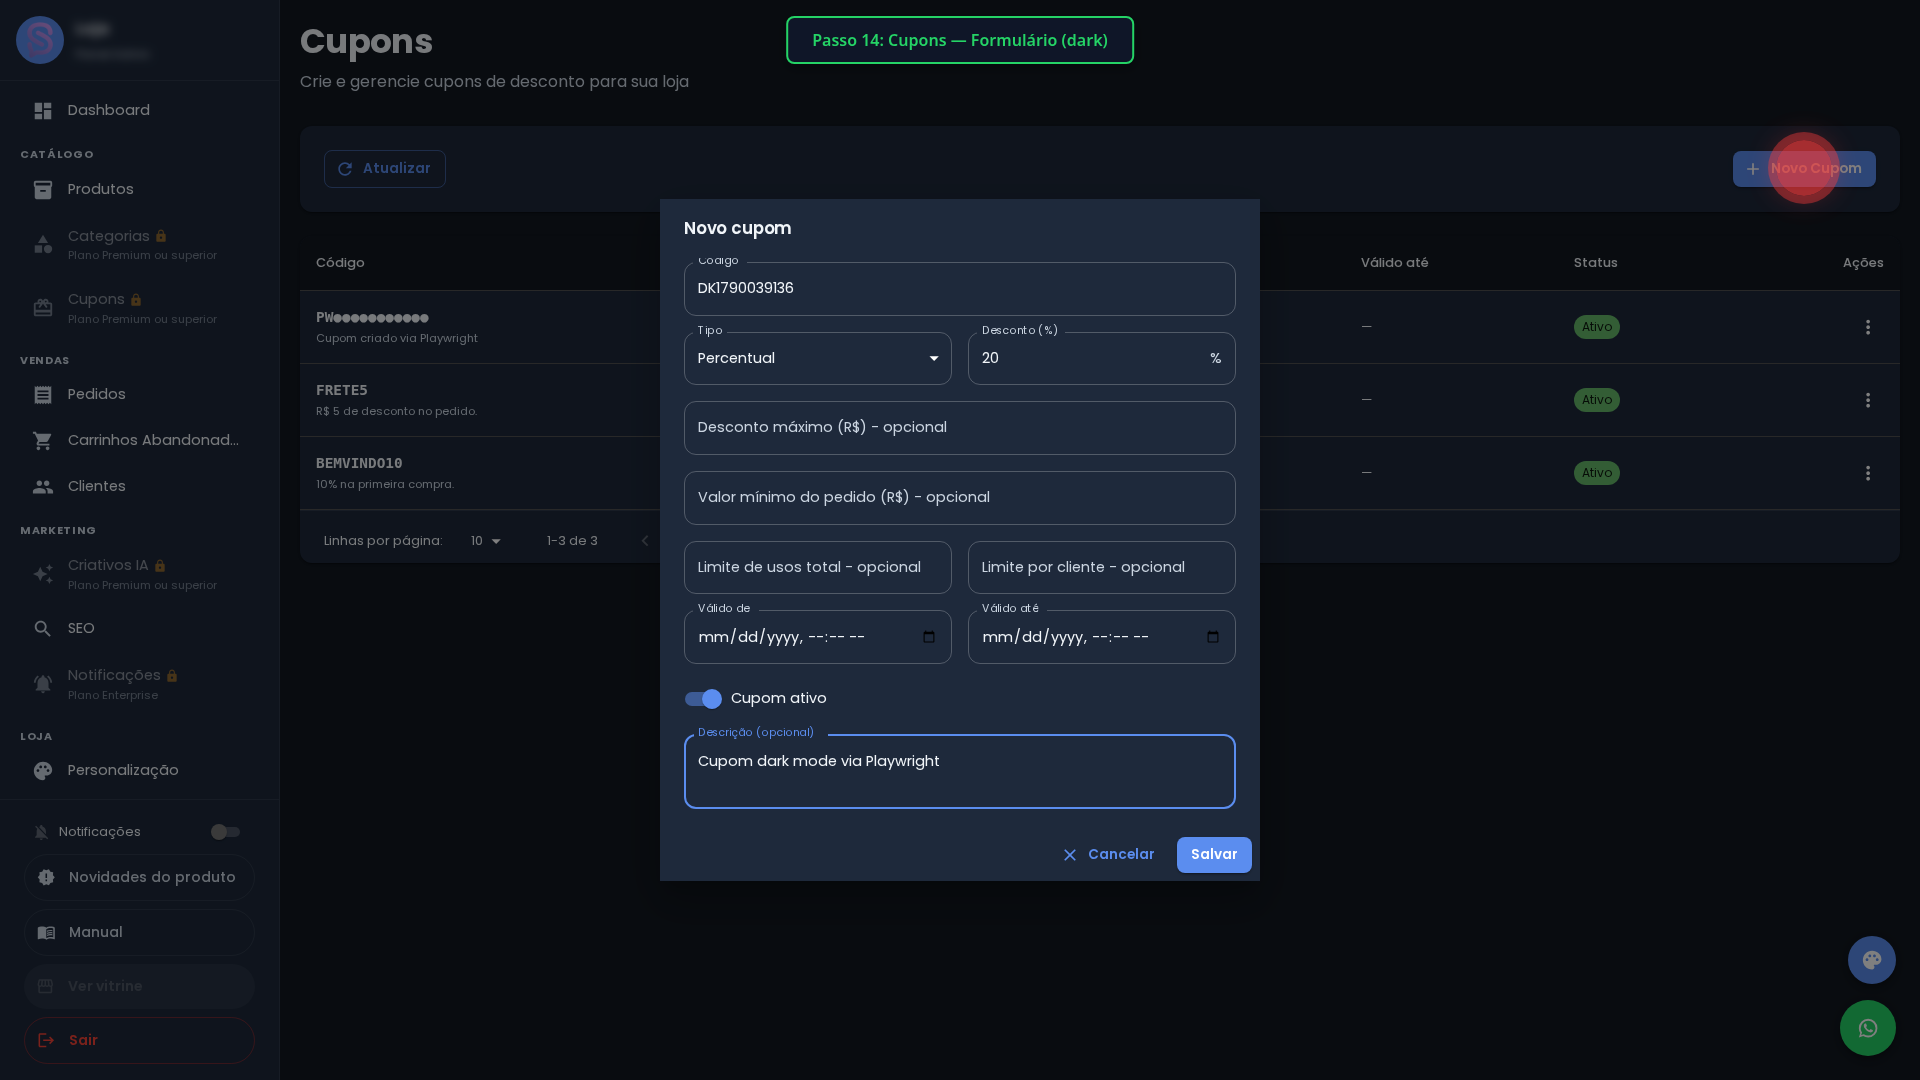Open Produtos in the sidebar
This screenshot has height=1080, width=1920.
point(139,190)
